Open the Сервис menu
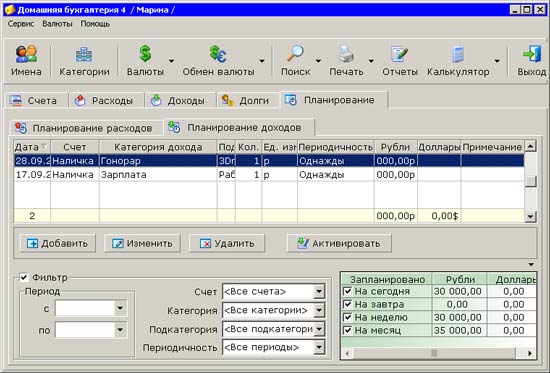The height and width of the screenshot is (373, 550). 21,24
